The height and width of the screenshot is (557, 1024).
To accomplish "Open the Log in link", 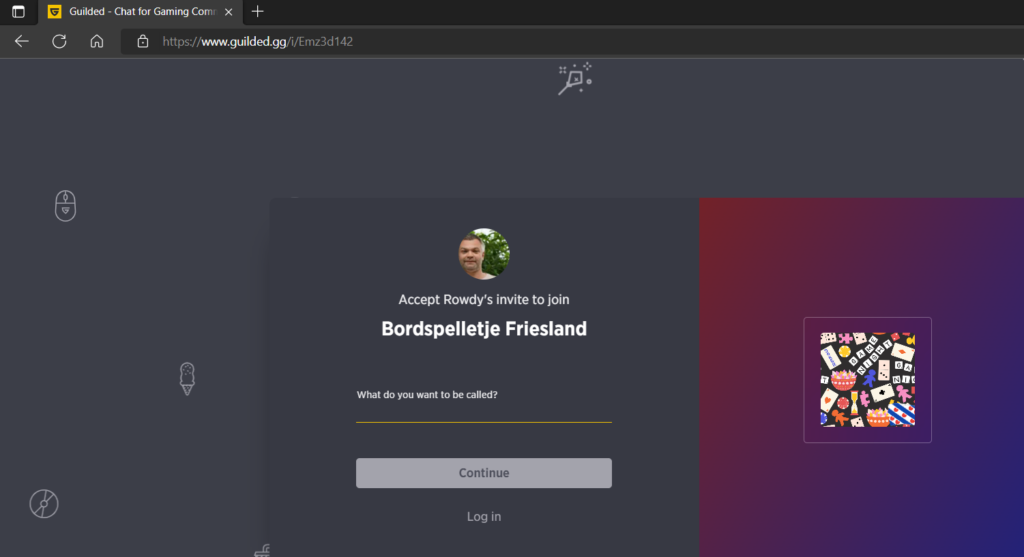I will tap(484, 517).
